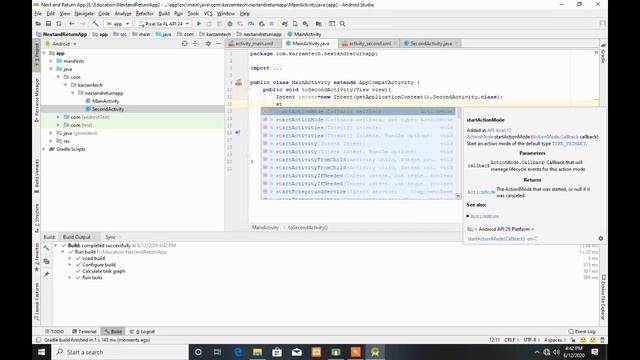Screen dimensions: 640x360
Task: Open Microsoft Edge from the taskbar
Action: [x=238, y=352]
